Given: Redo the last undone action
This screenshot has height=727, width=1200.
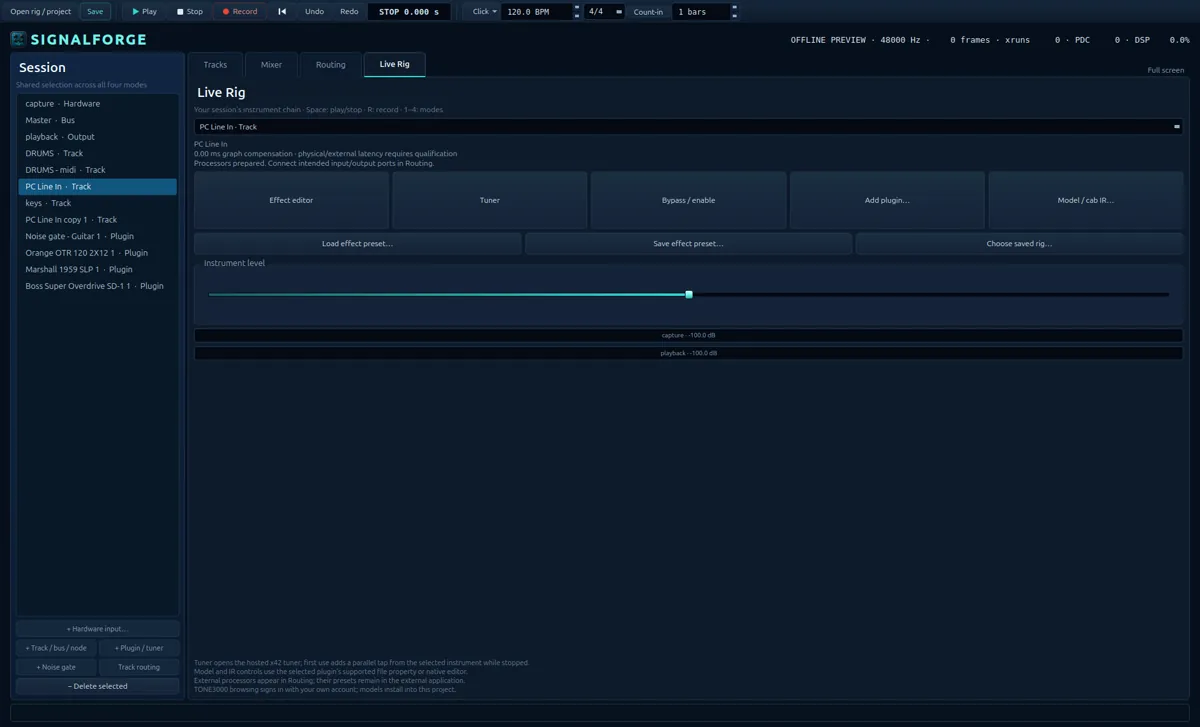Looking at the screenshot, I should pyautogui.click(x=349, y=12).
